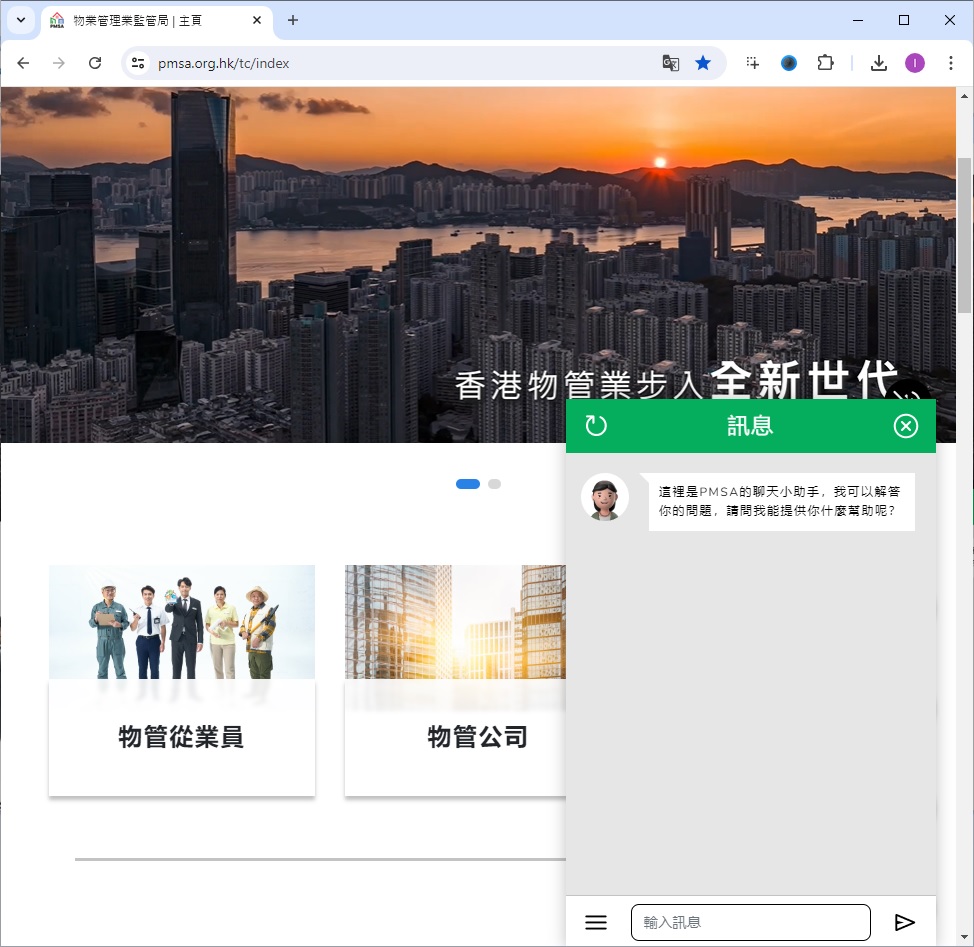Image resolution: width=974 pixels, height=947 pixels.
Task: Open the chat hamburger menu
Action: click(x=596, y=922)
